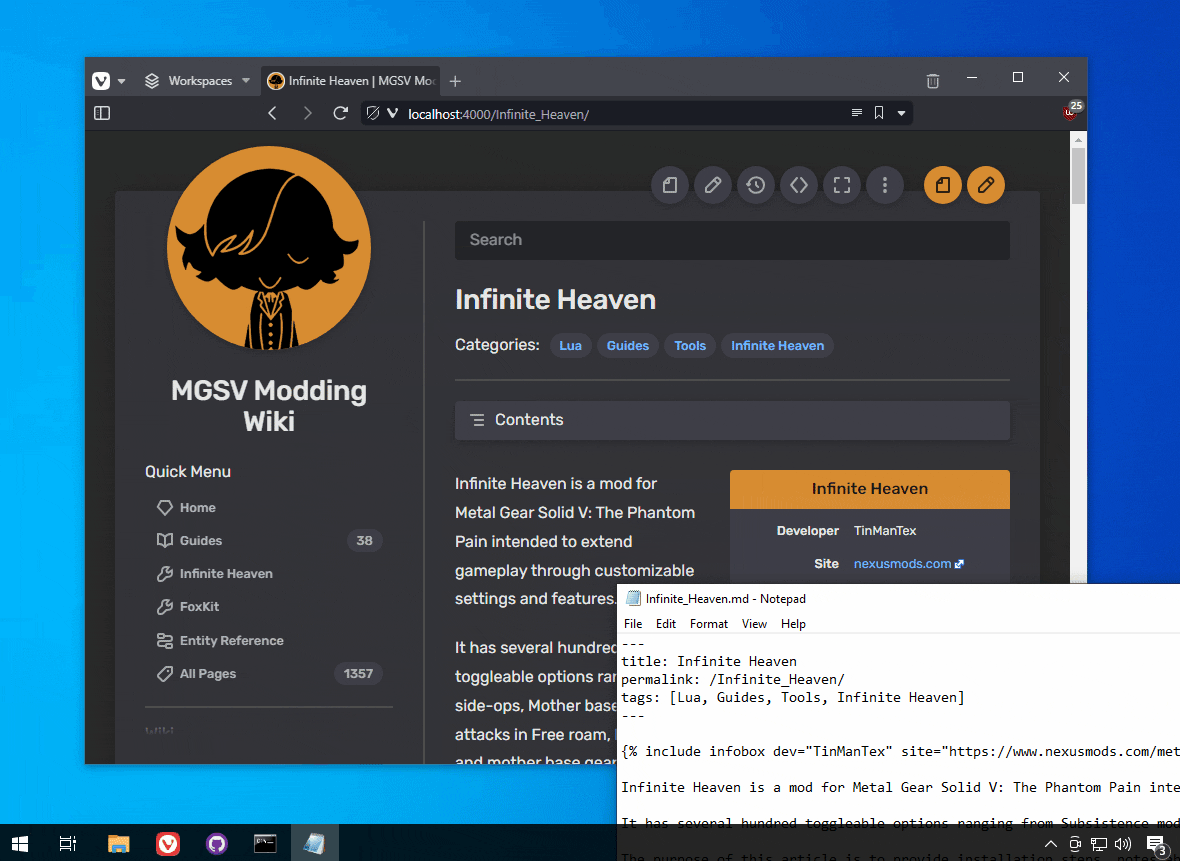Open Notepad's Help menu

pos(793,624)
